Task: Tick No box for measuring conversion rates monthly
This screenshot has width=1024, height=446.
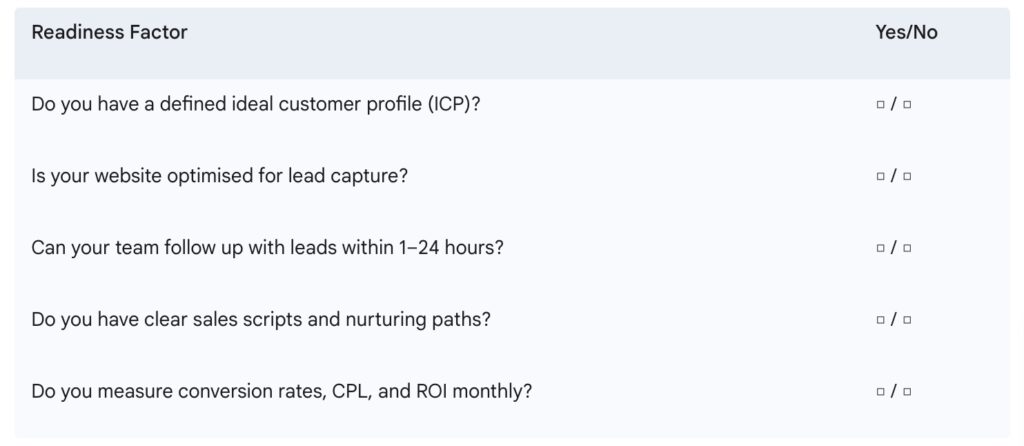Action: point(907,392)
